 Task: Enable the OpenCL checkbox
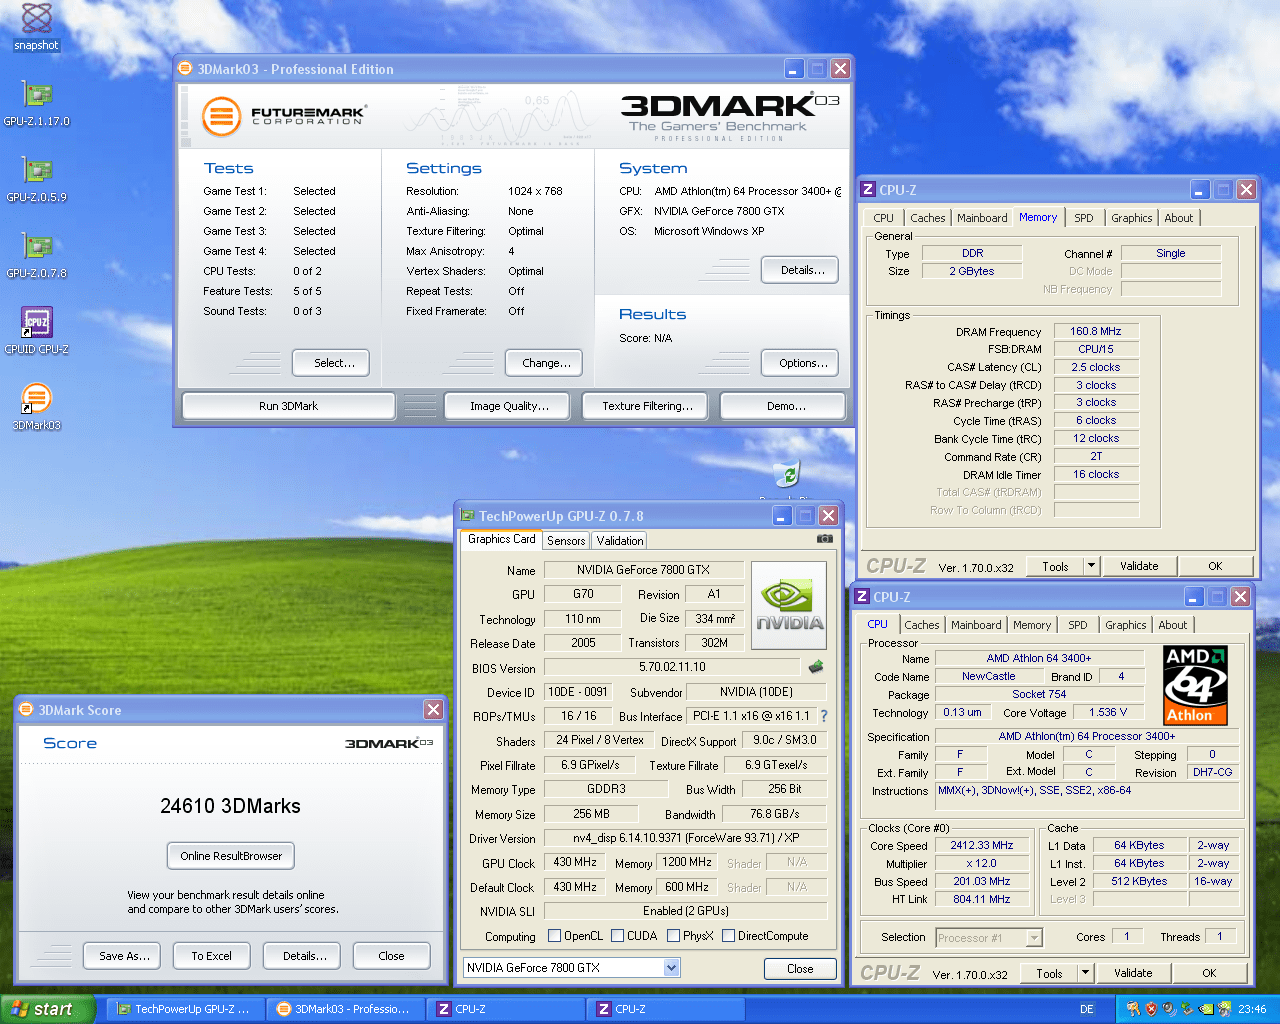(555, 936)
